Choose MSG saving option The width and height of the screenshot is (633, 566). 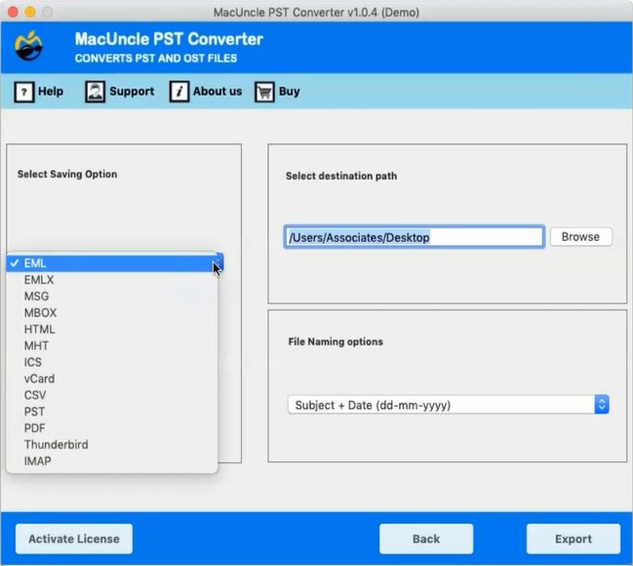tap(112, 296)
